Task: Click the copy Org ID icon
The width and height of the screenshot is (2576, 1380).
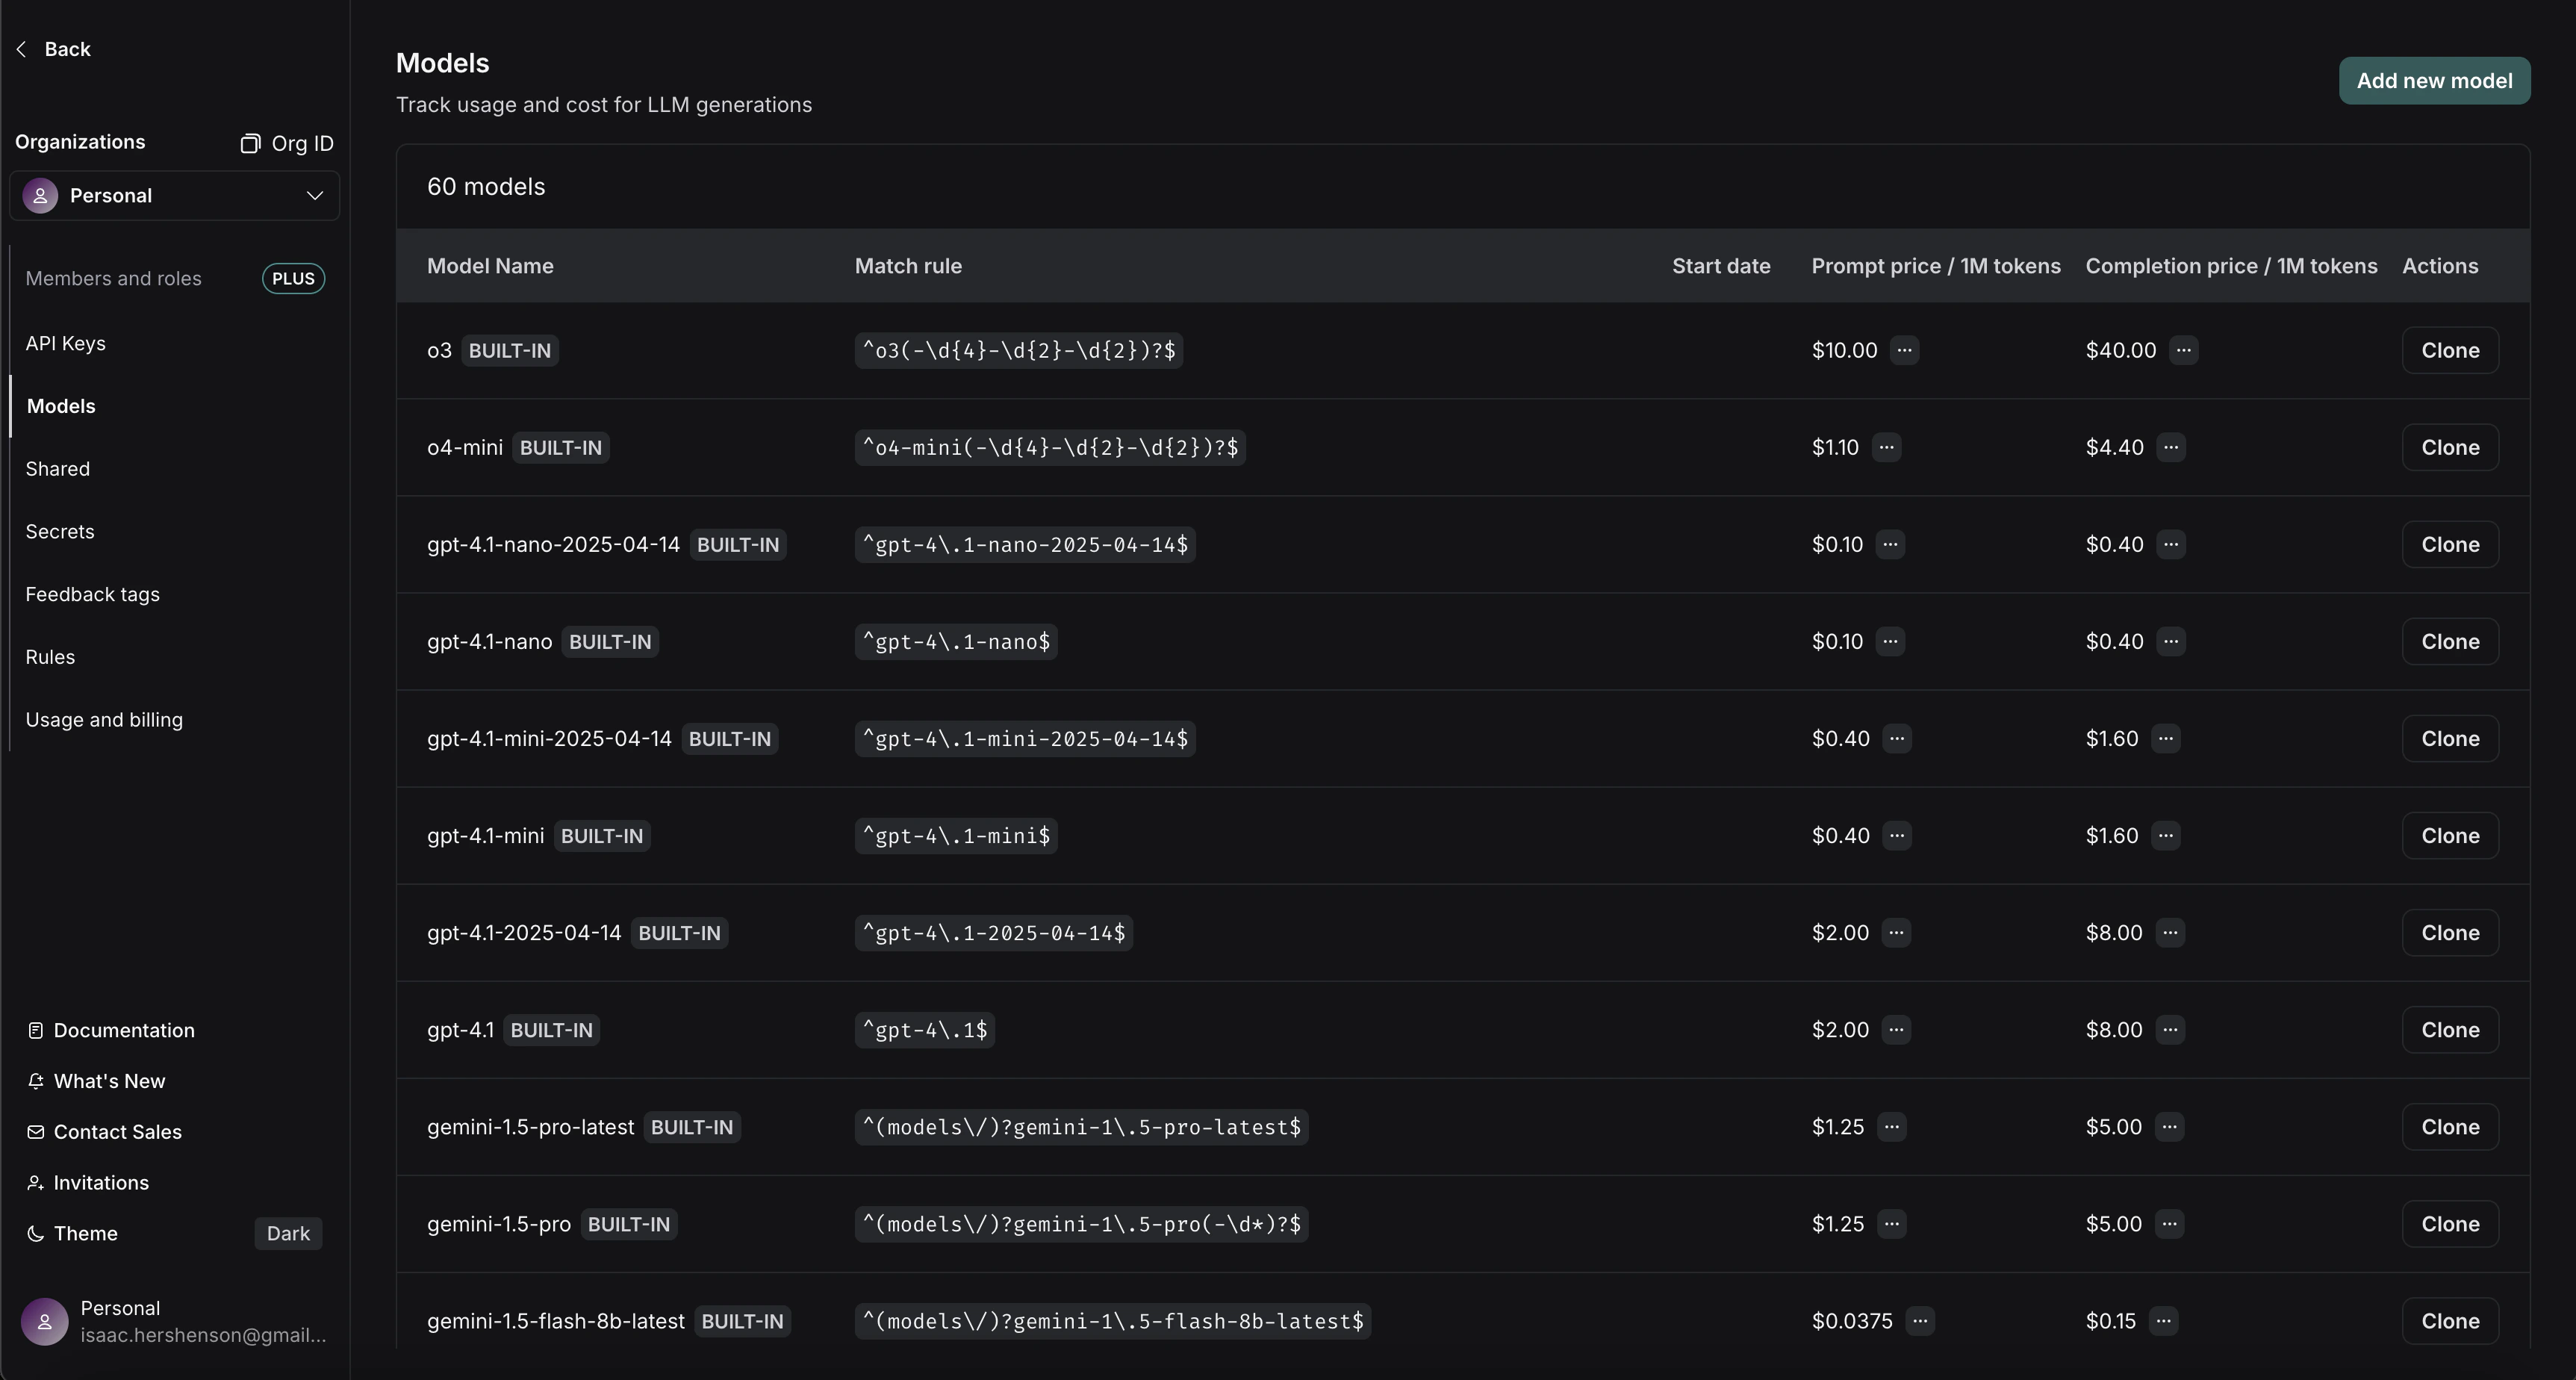Action: tap(250, 144)
